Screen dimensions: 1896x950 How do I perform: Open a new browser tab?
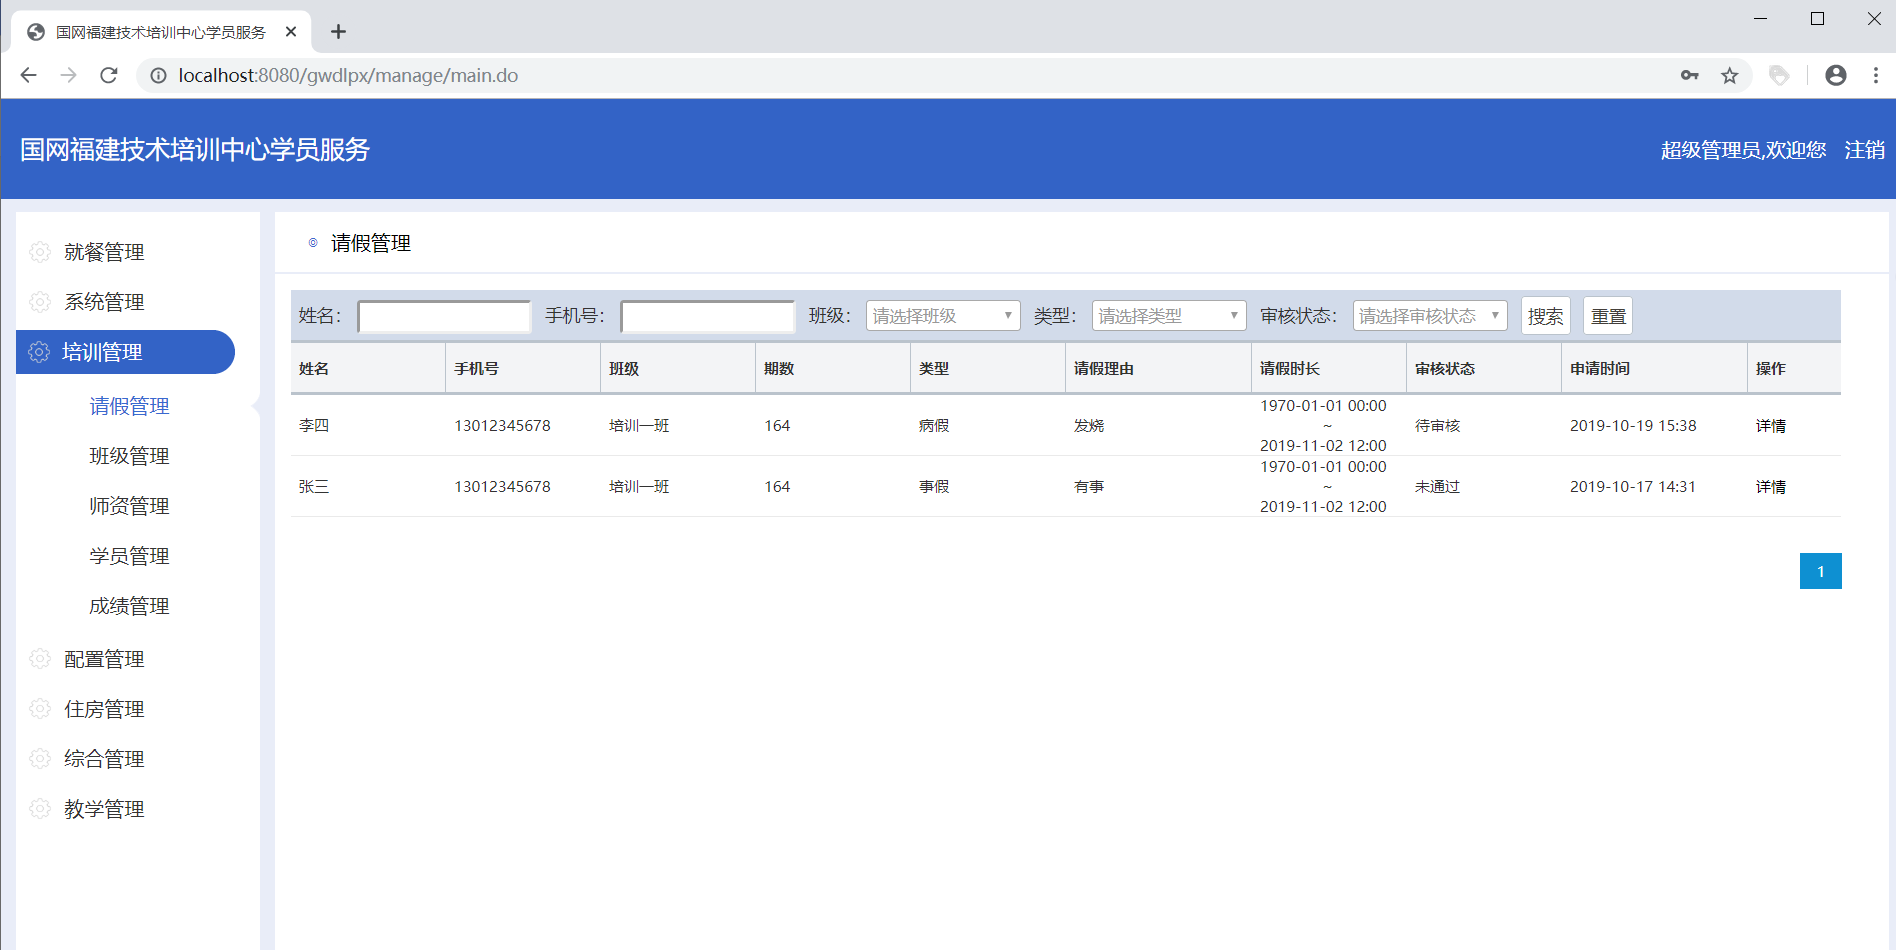pyautogui.click(x=338, y=32)
